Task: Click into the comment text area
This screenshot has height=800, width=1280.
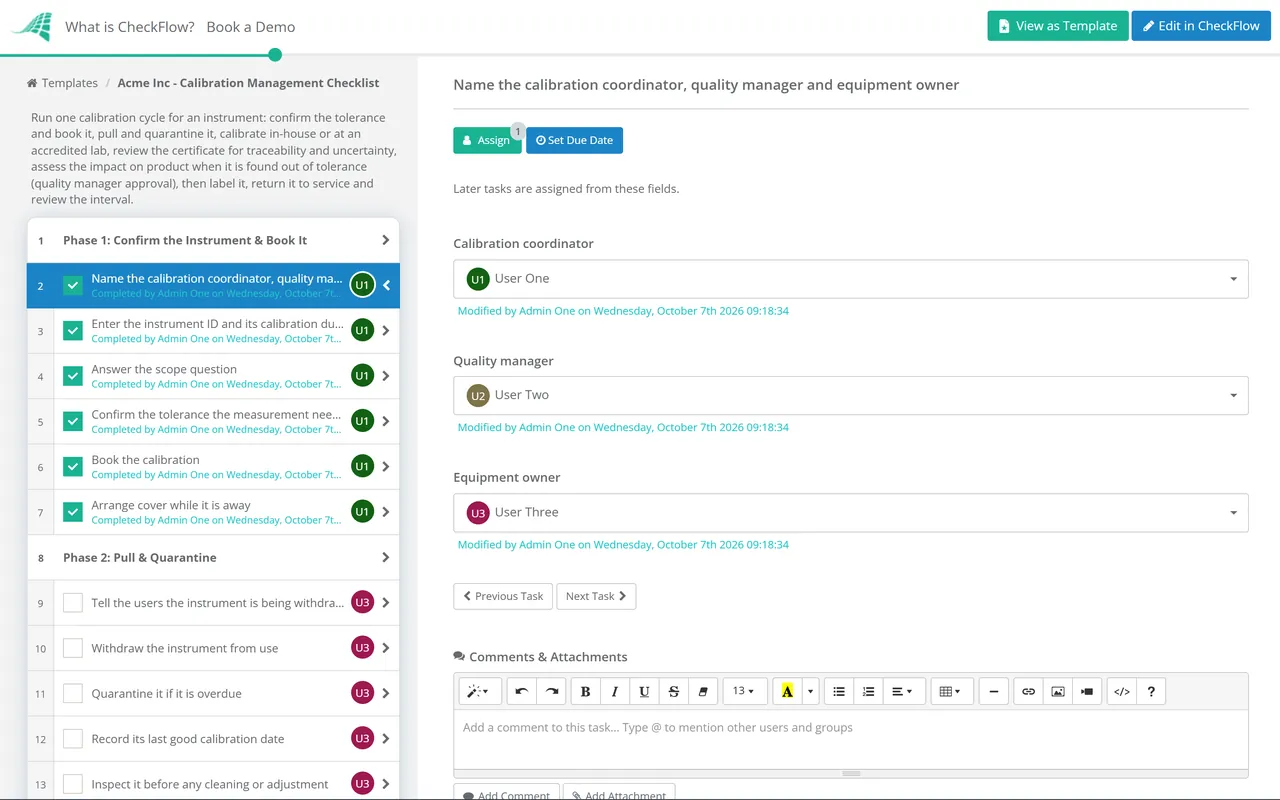Action: (x=851, y=739)
